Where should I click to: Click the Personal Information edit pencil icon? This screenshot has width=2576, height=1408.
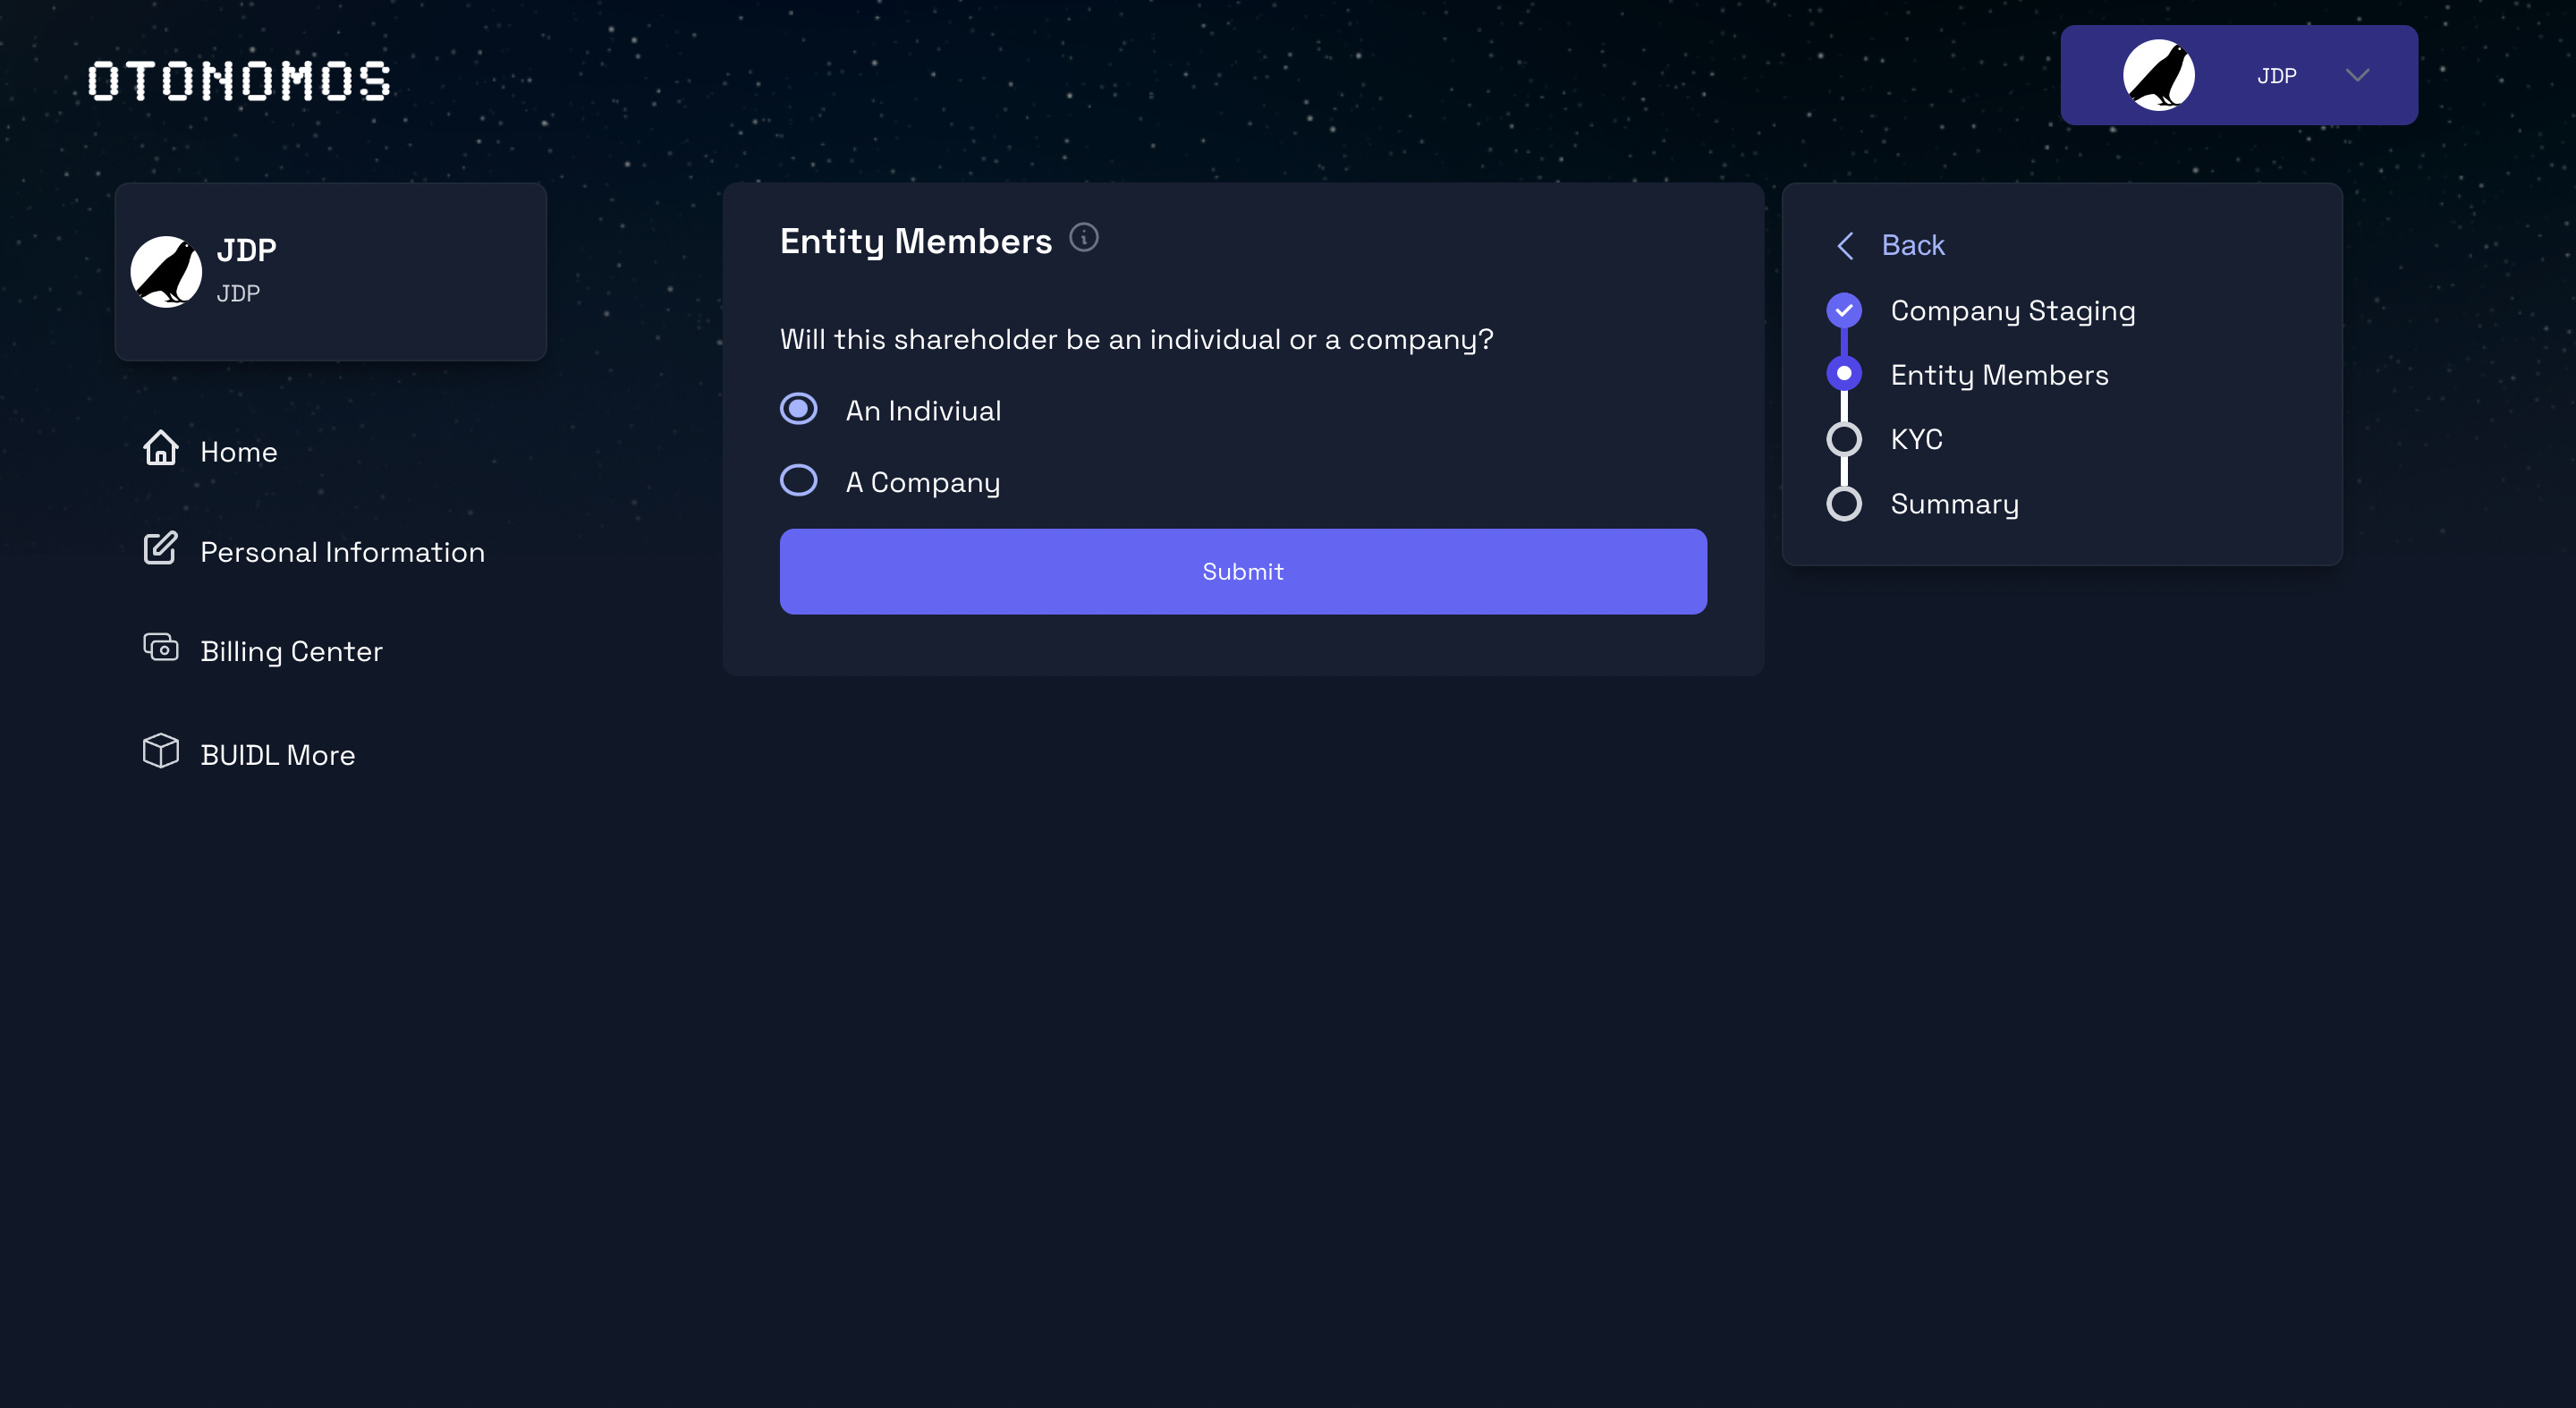point(160,548)
